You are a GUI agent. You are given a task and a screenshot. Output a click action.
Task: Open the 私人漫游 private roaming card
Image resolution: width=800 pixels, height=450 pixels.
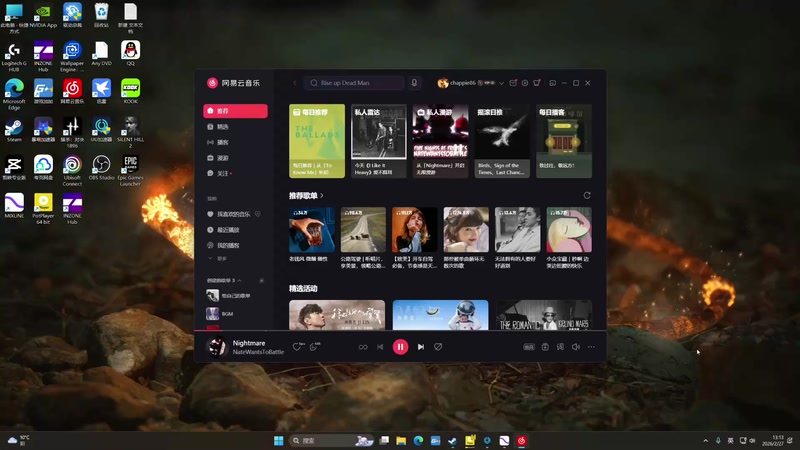(440, 141)
